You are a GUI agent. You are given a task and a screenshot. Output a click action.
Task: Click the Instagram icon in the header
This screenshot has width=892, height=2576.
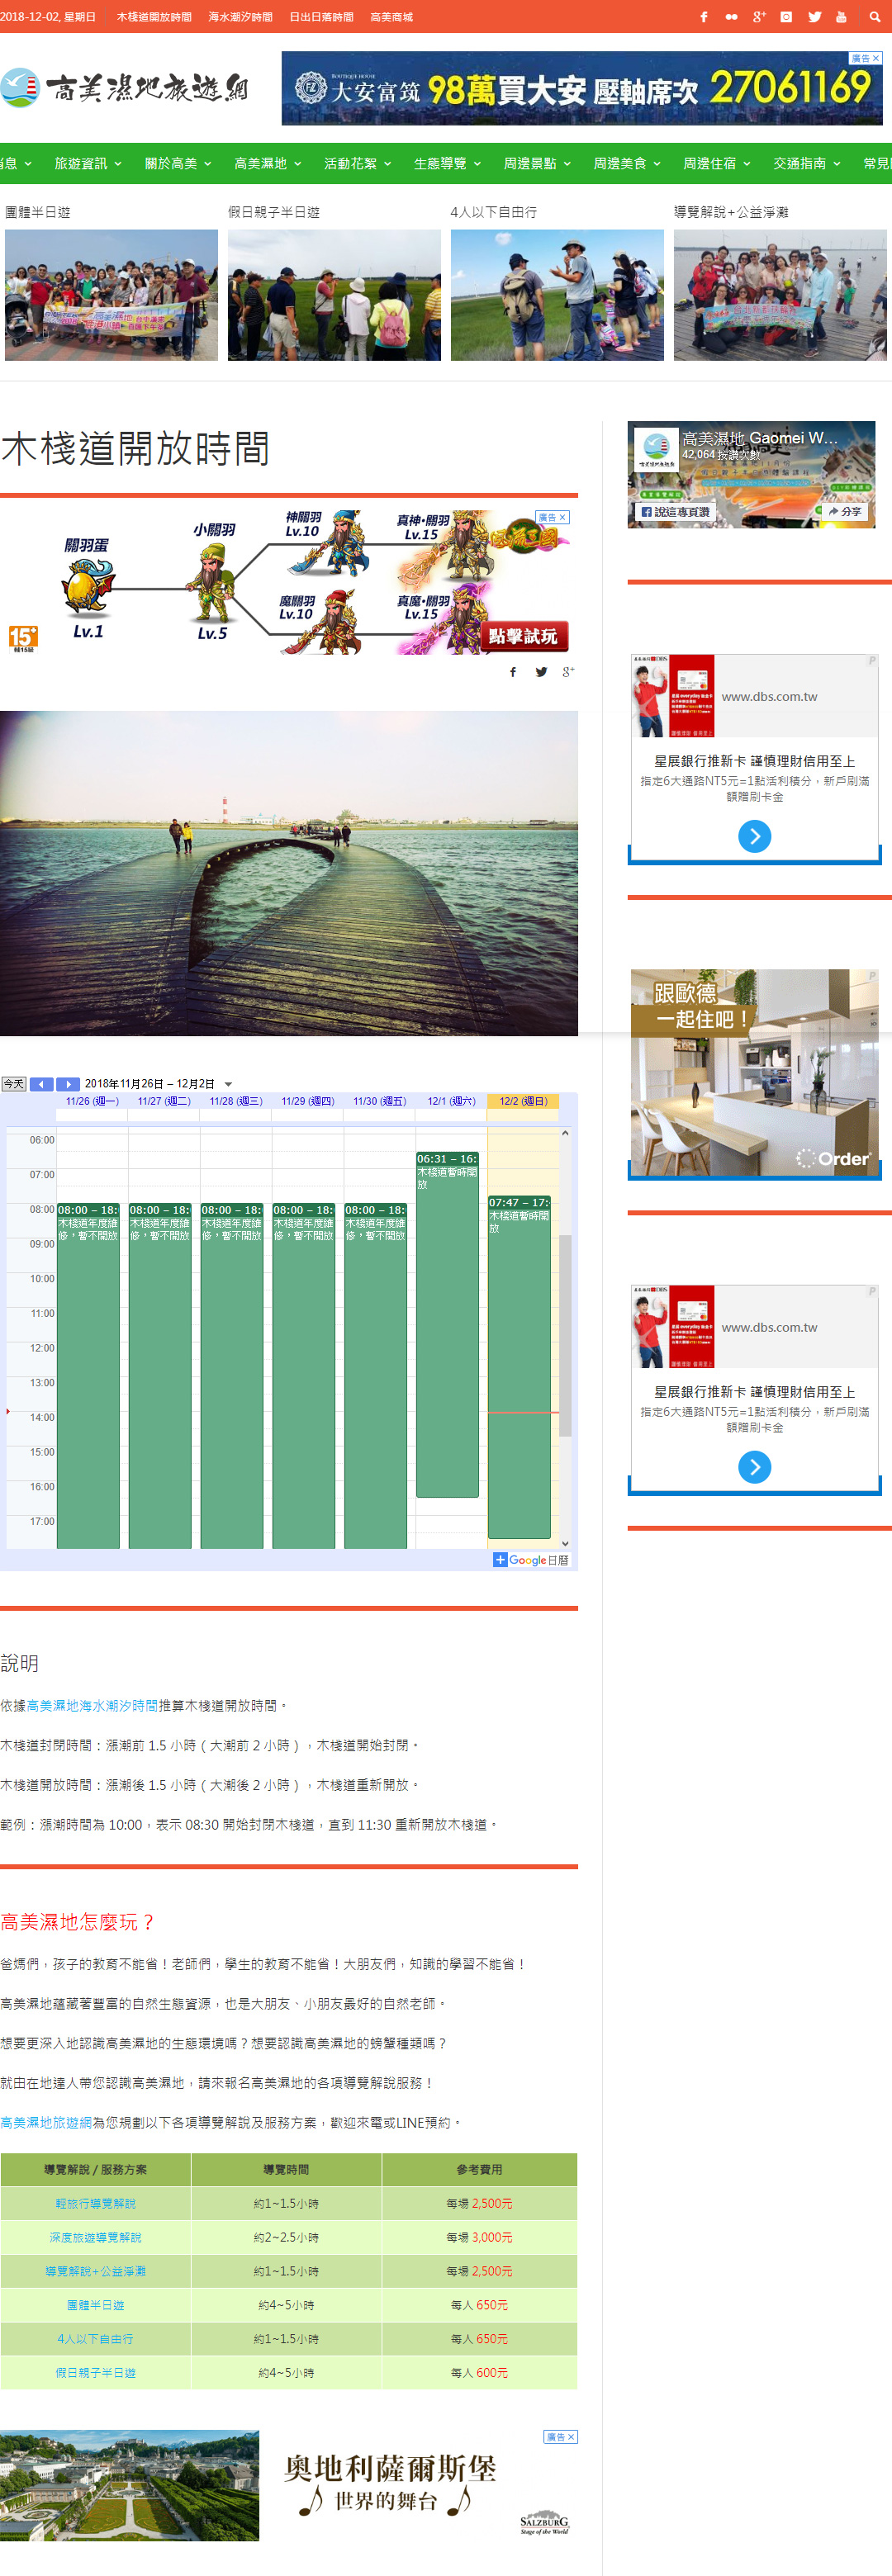(x=786, y=17)
